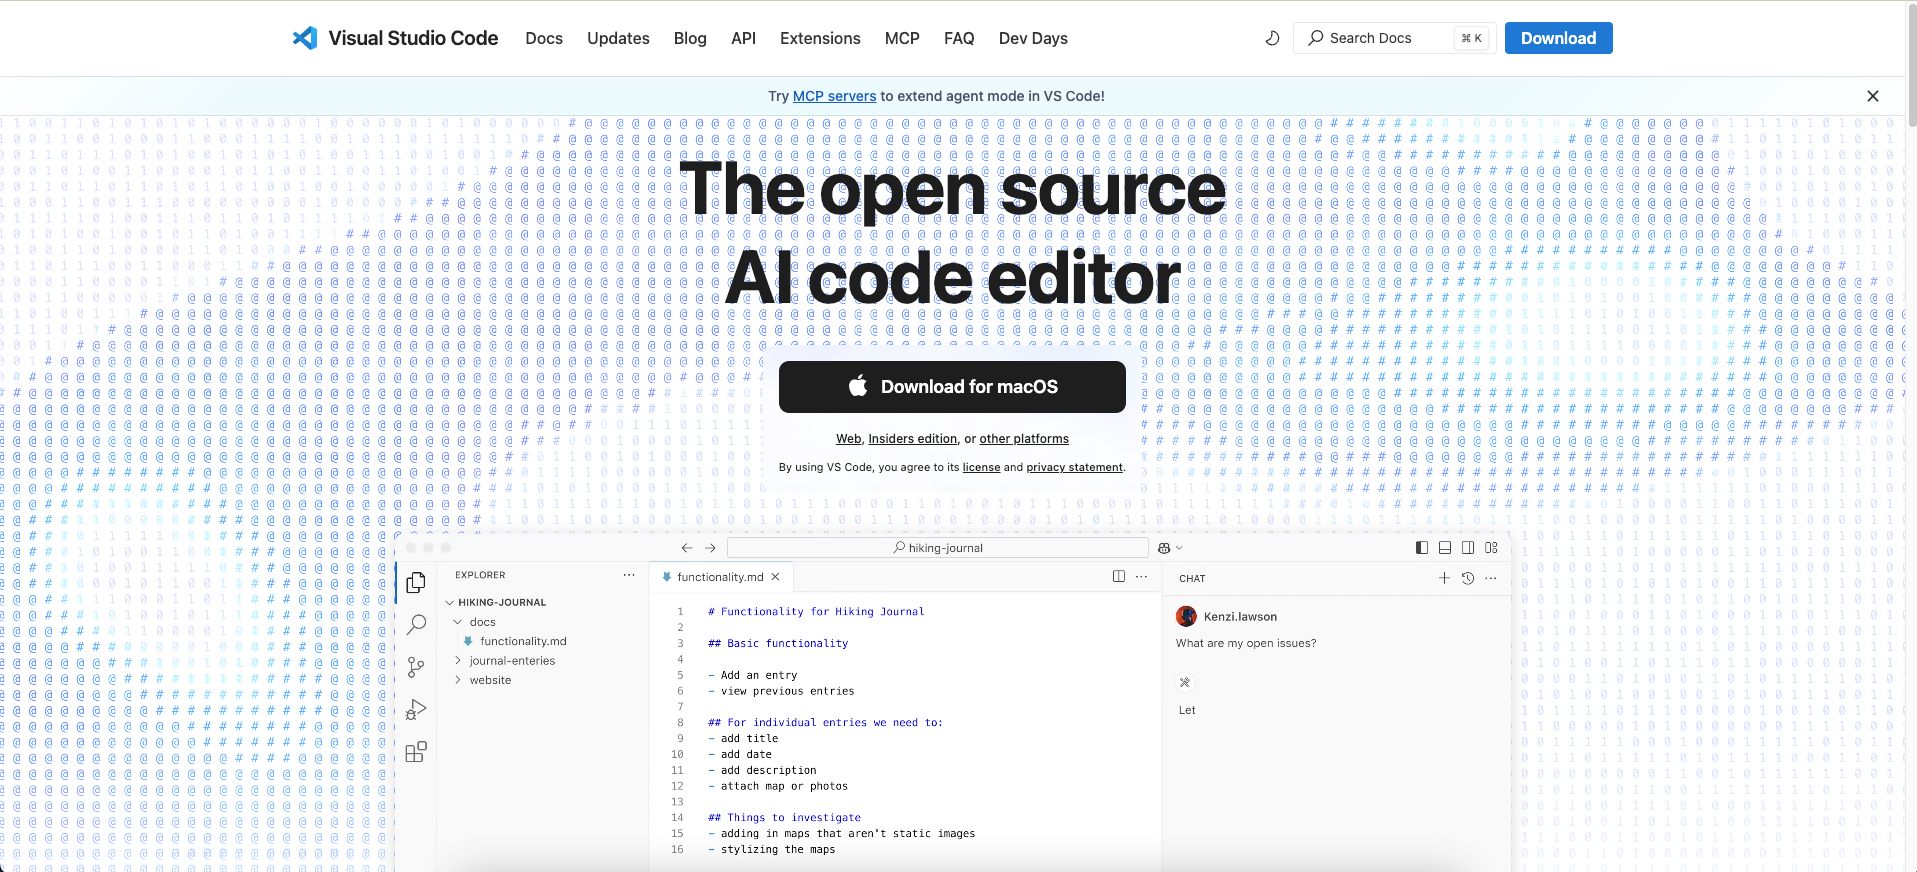Open the Insiders edition link
Viewport: 1917px width, 872px height.
point(913,439)
